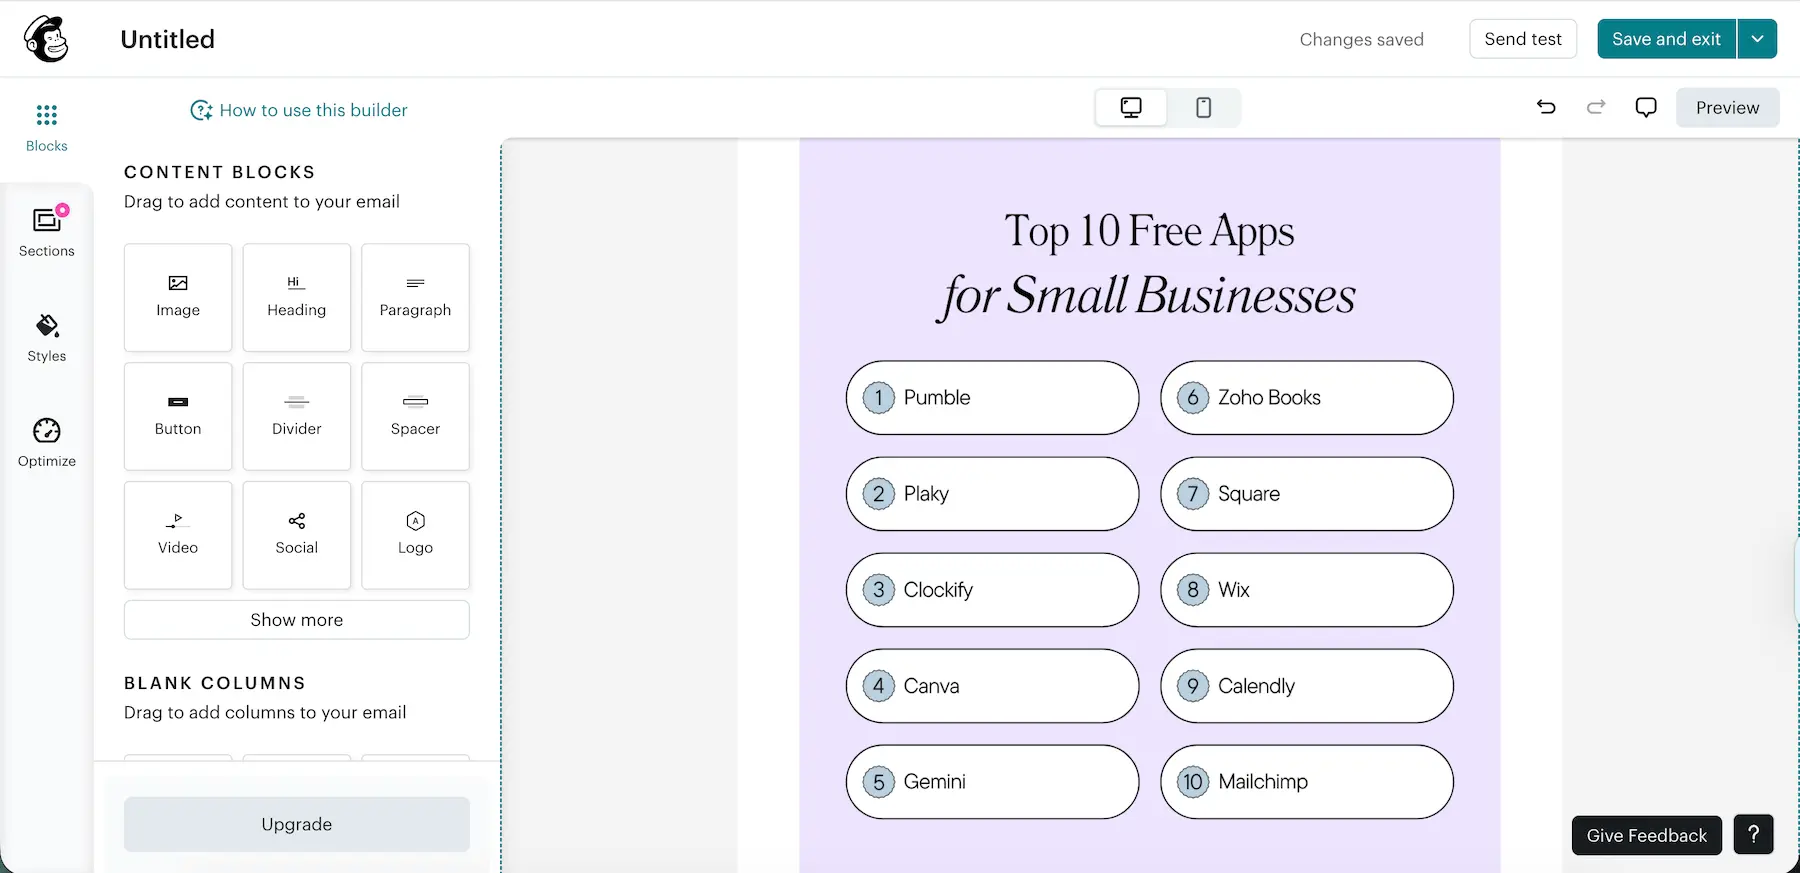Select the Clockify list item
This screenshot has width=1800, height=873.
point(992,590)
